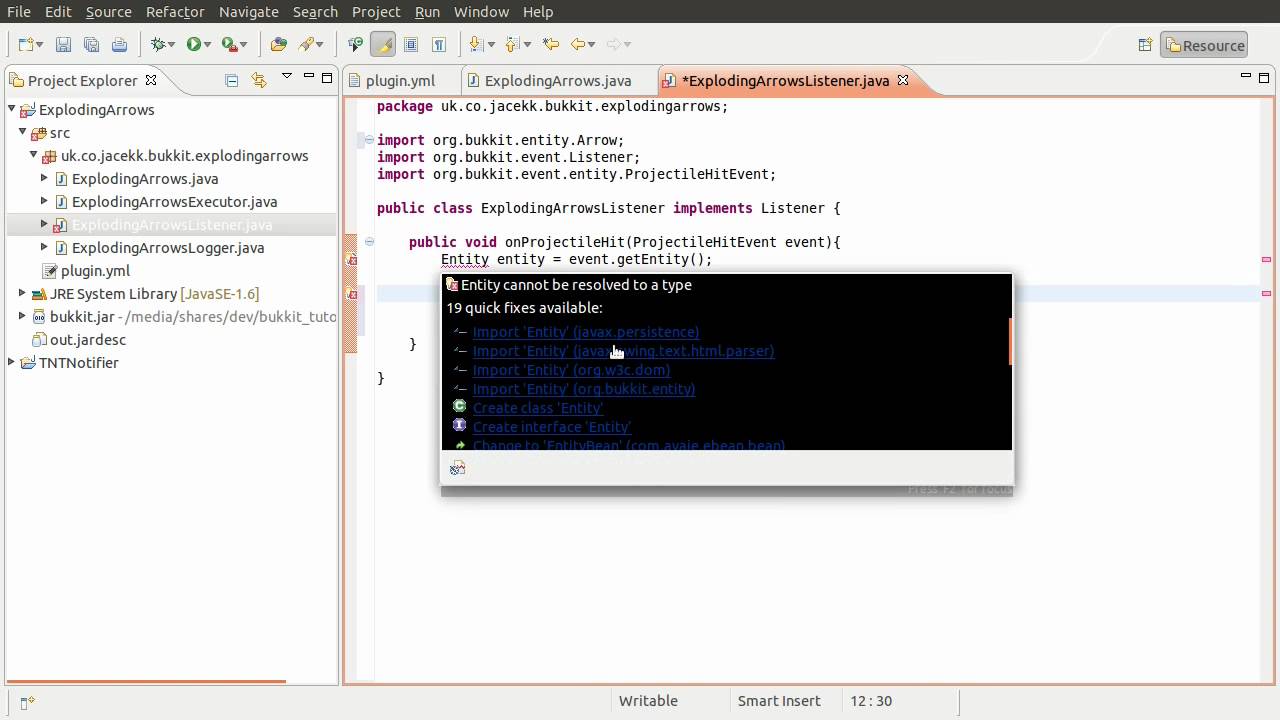Open the Refactor menu
This screenshot has width=1280, height=720.
[x=175, y=12]
